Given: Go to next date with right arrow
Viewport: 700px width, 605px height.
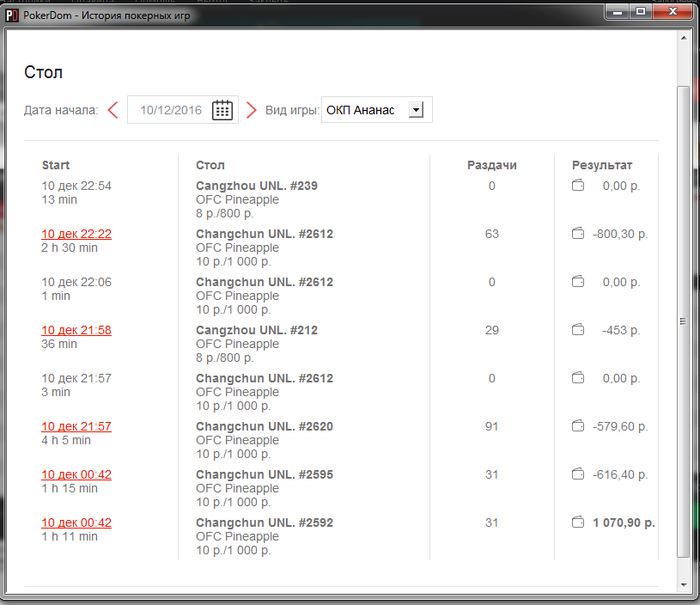Looking at the screenshot, I should (251, 110).
